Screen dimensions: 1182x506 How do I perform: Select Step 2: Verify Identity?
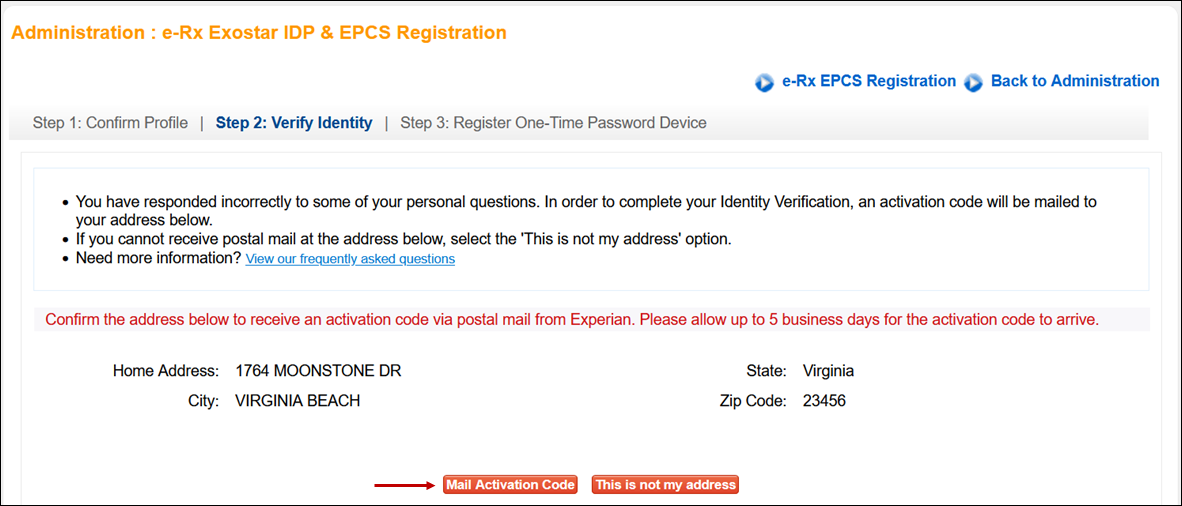click(294, 123)
